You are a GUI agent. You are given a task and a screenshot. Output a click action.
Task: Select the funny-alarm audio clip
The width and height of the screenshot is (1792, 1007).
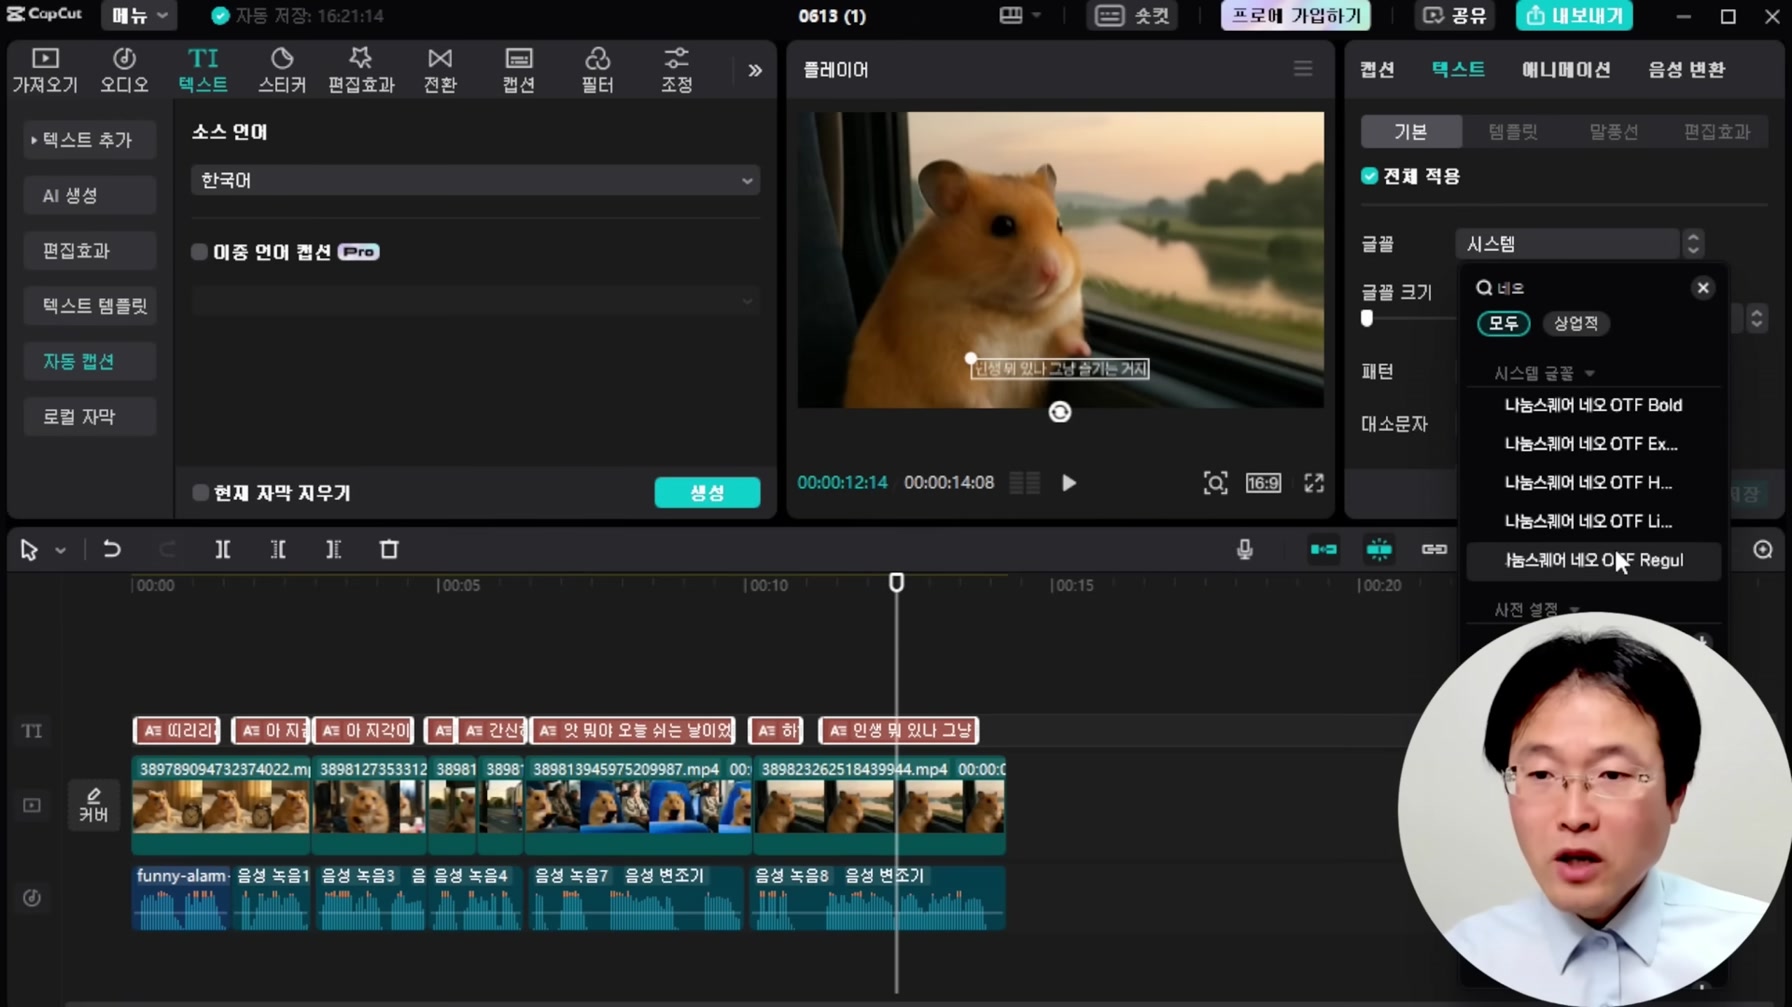click(181, 898)
